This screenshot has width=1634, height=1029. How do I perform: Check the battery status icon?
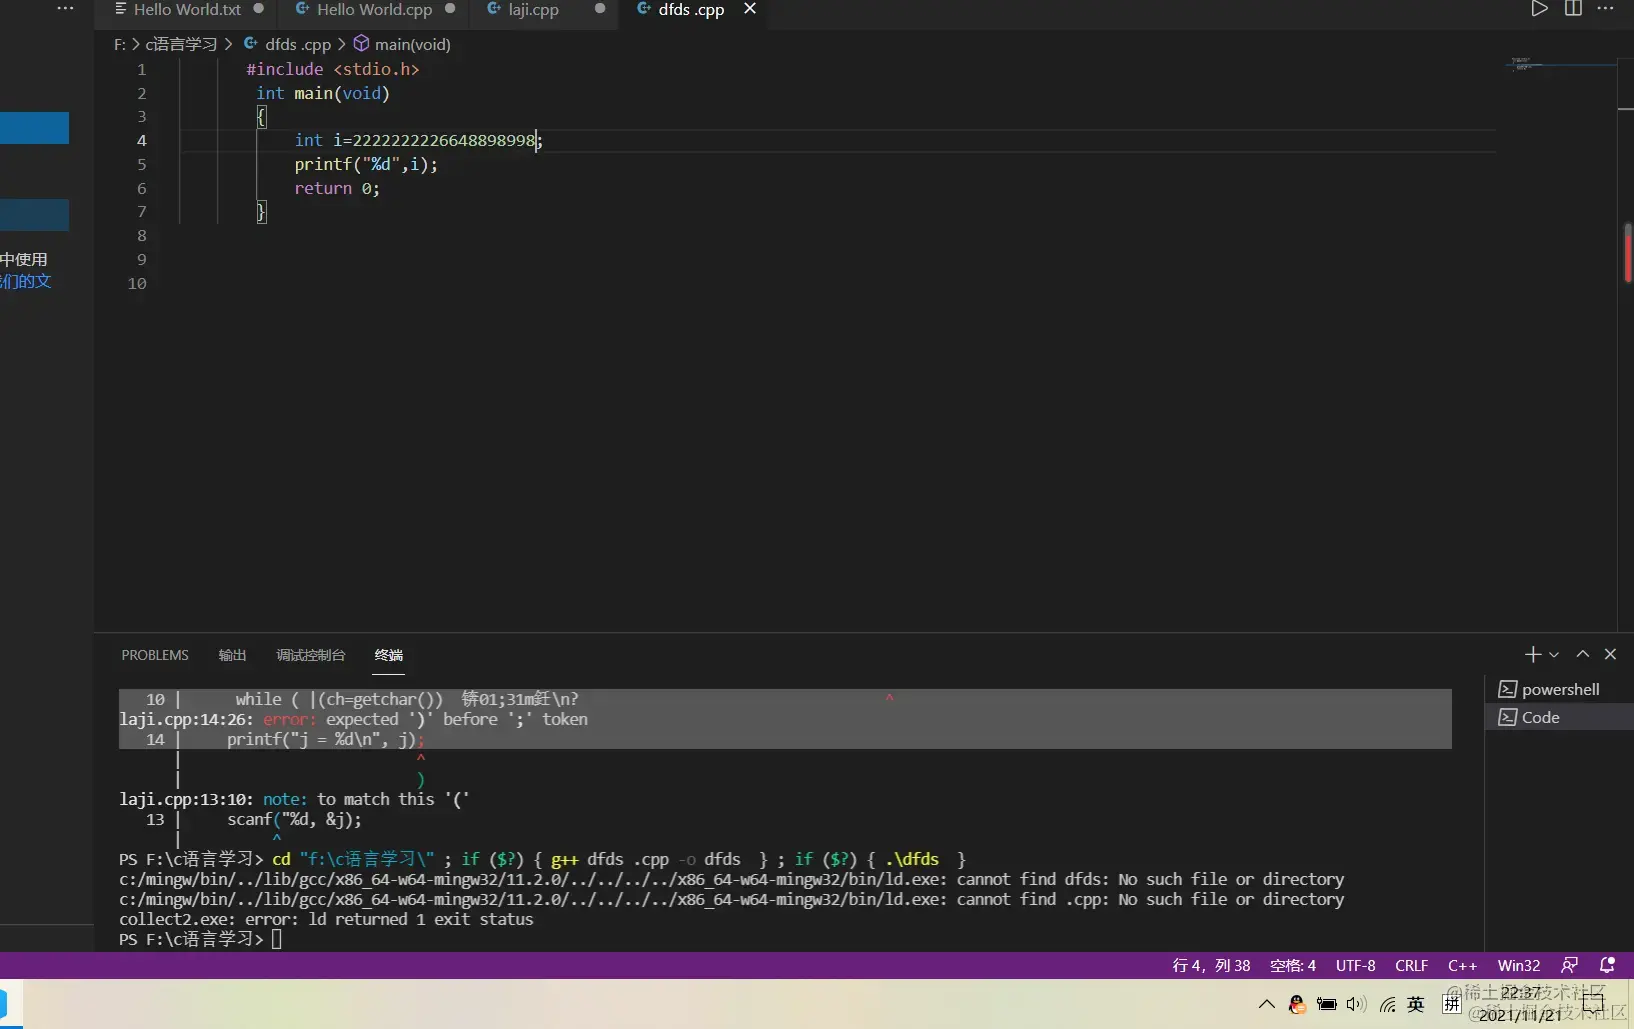pos(1327,1004)
